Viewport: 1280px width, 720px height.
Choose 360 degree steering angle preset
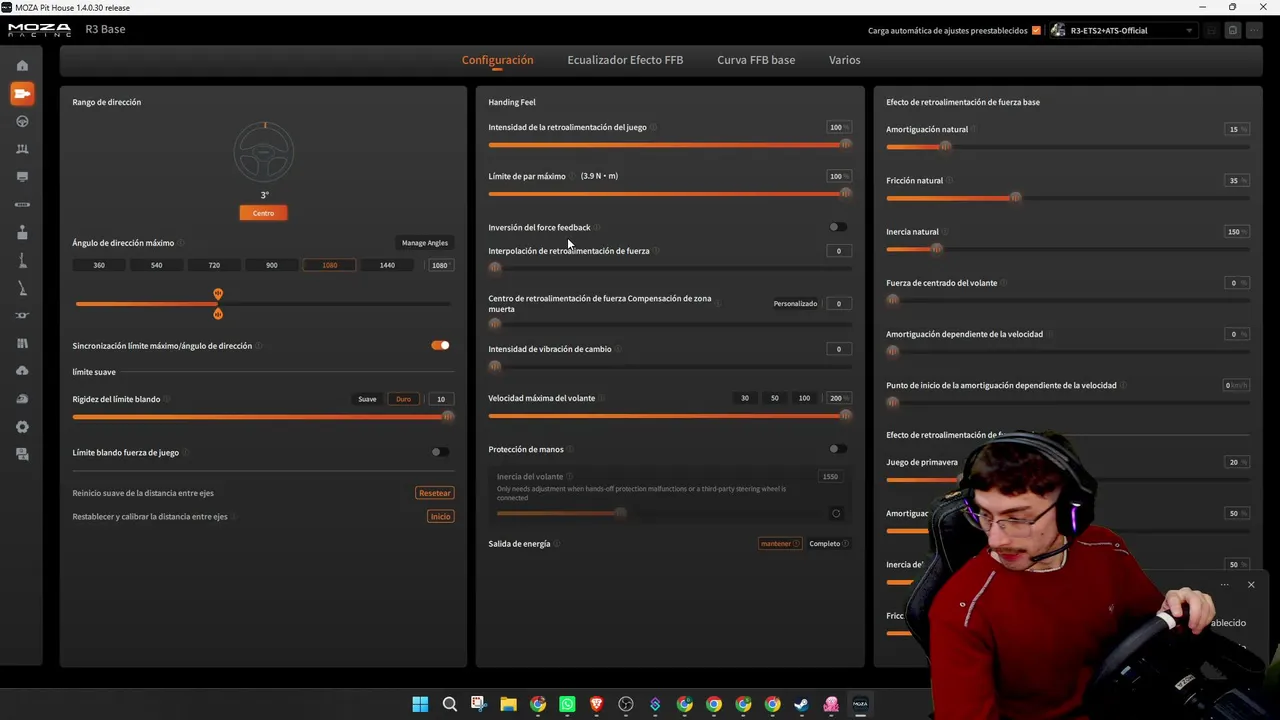(98, 265)
